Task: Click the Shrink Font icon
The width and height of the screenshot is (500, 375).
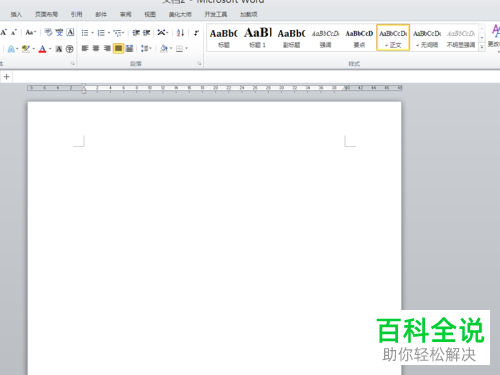Action: click(14, 32)
